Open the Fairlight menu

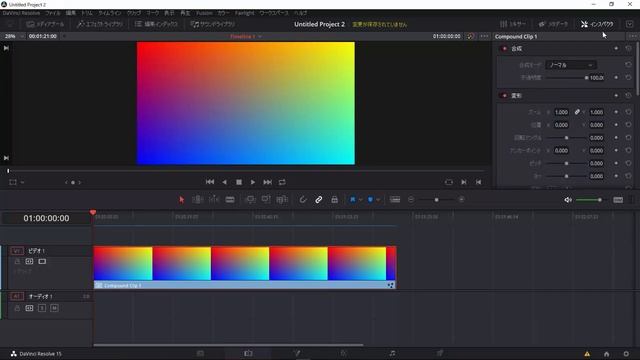click(x=244, y=13)
